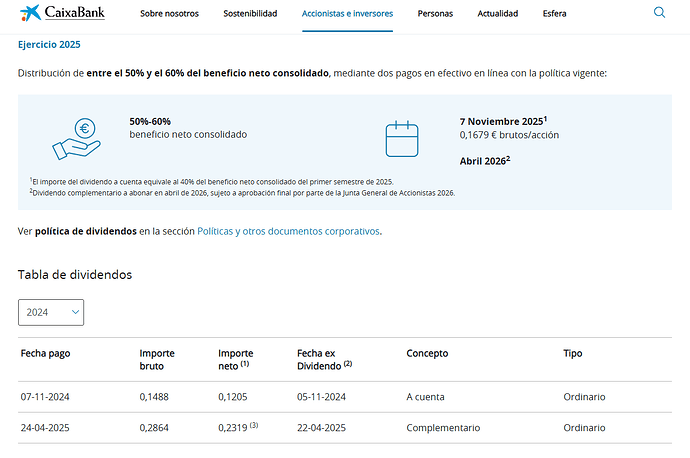
Task: Click the 0,2864 gross amount cell
Action: pyautogui.click(x=155, y=428)
